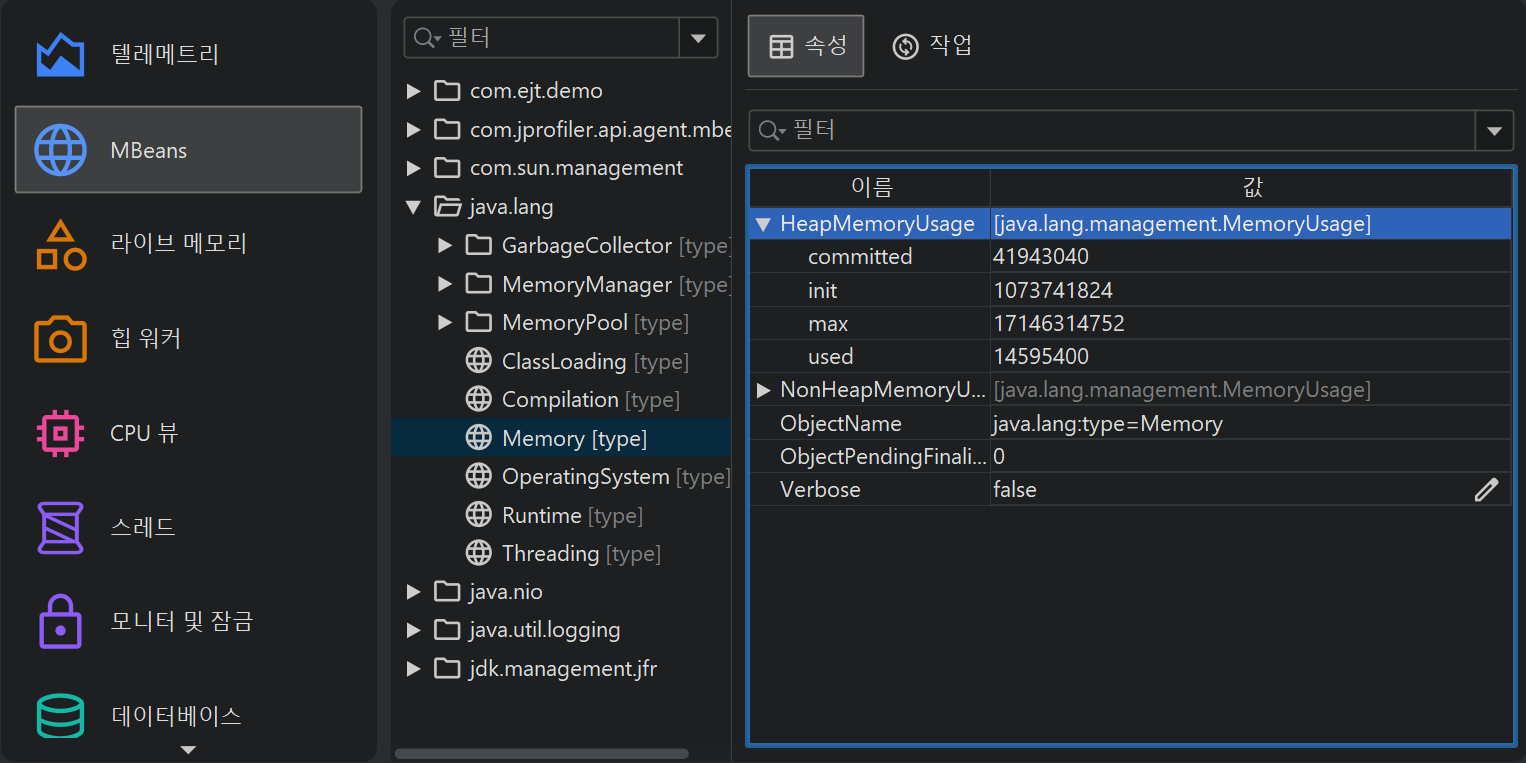
Task: Open Monitors and Locks (모니터 및 잠금) padlock icon
Action: 60,621
